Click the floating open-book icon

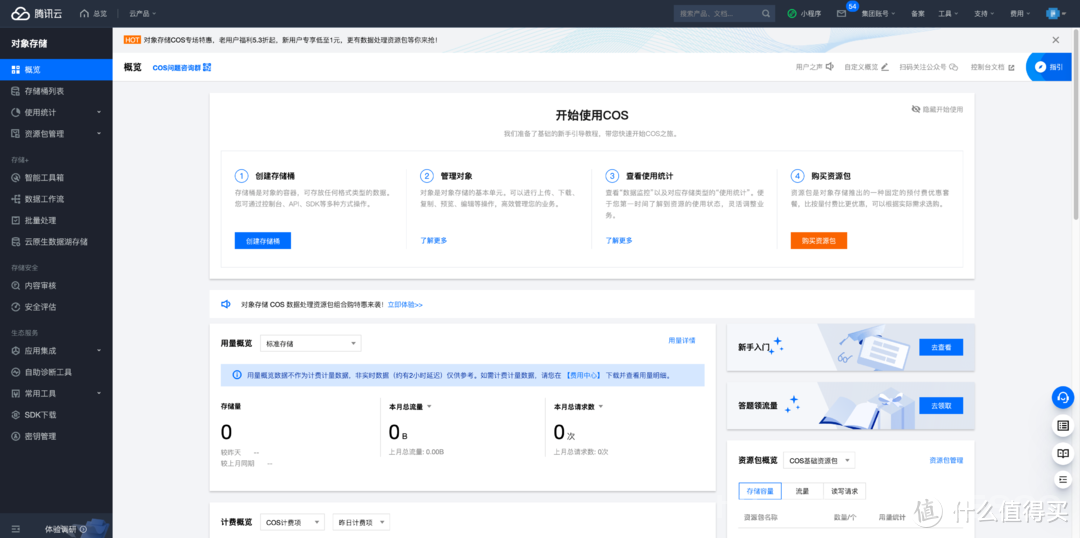pyautogui.click(x=1063, y=453)
